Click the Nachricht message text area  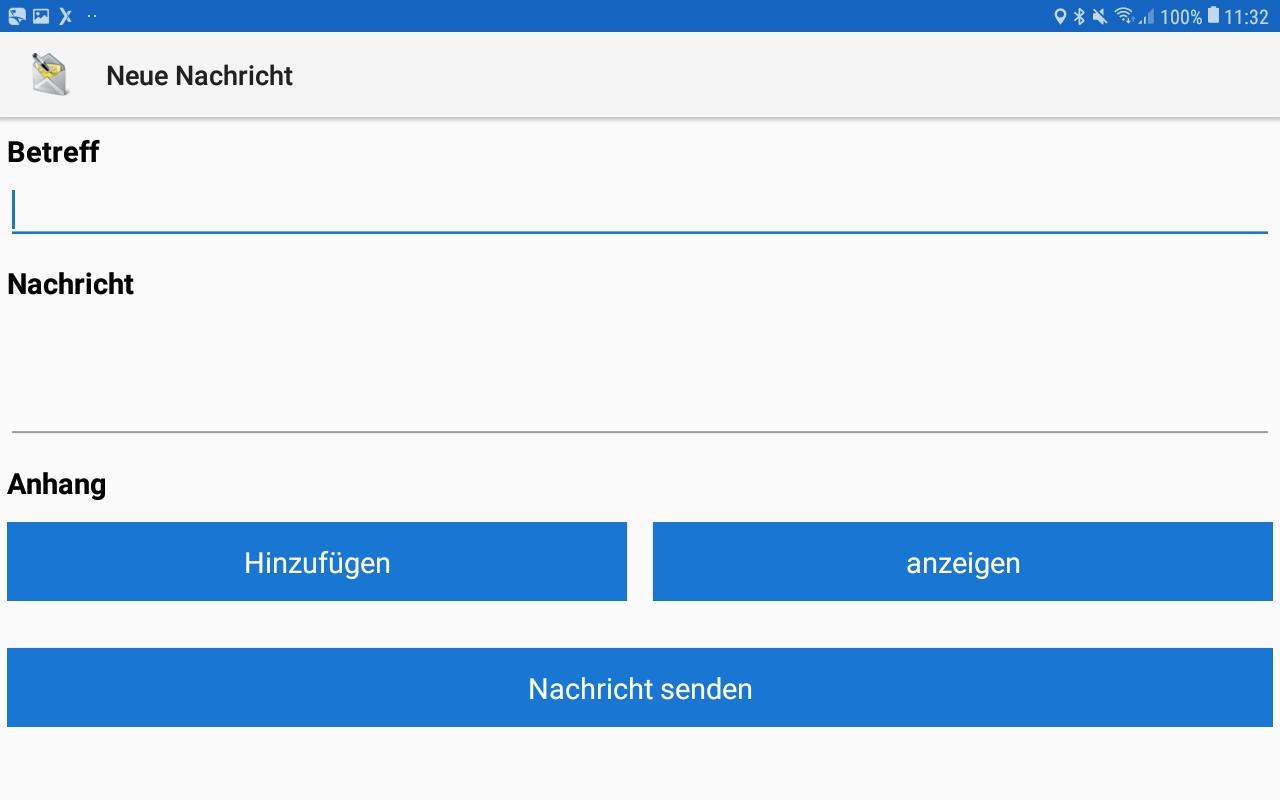(x=640, y=370)
